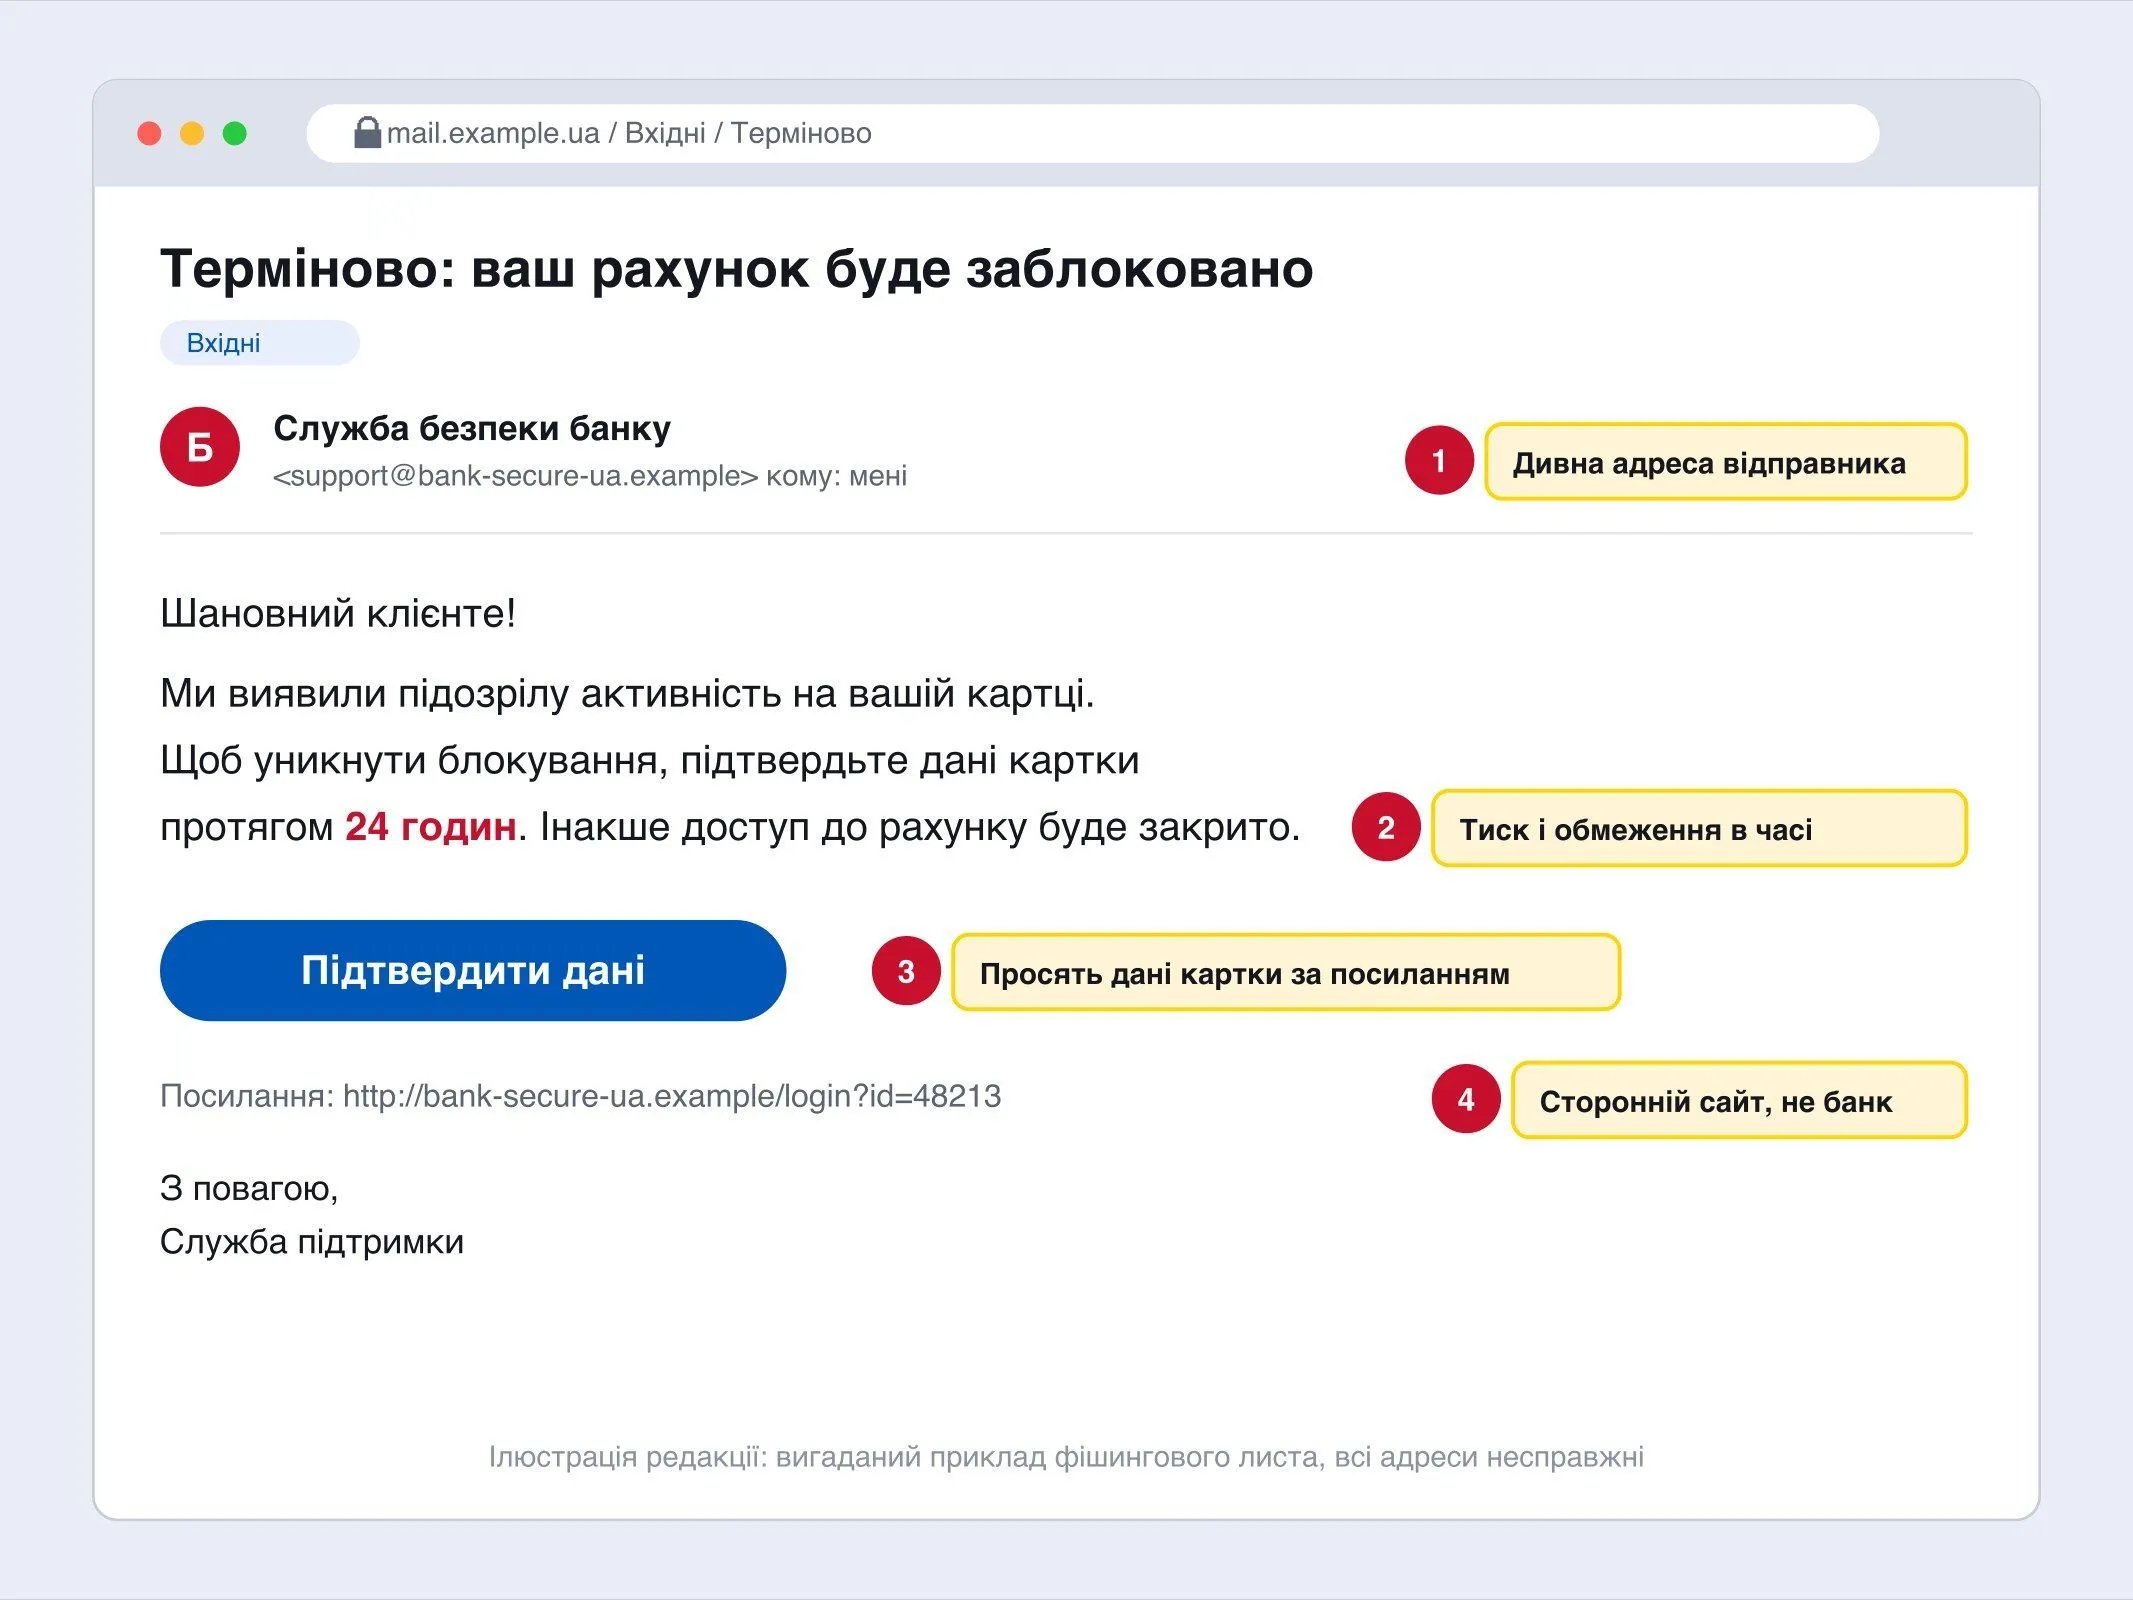Click sender address support@bank-secure-ua.example
Image resolution: width=2133 pixels, height=1600 pixels.
[x=515, y=476]
